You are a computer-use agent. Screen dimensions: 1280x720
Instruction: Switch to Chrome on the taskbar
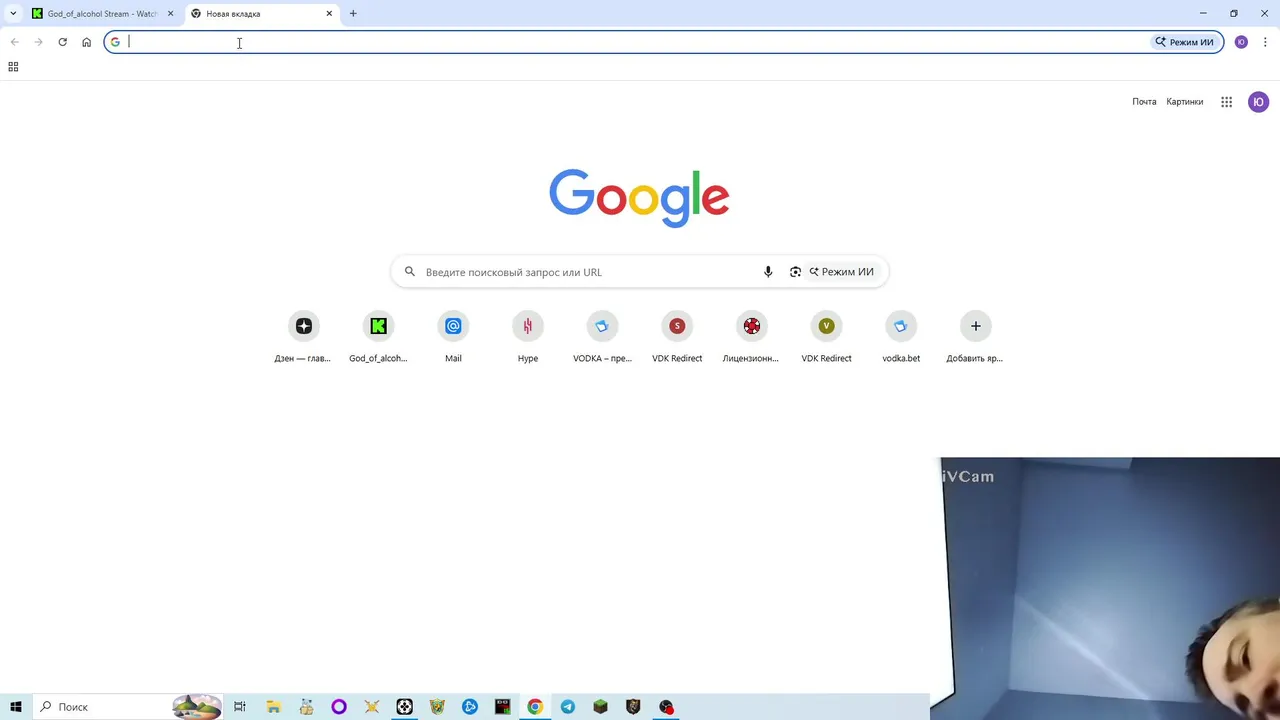(x=535, y=707)
